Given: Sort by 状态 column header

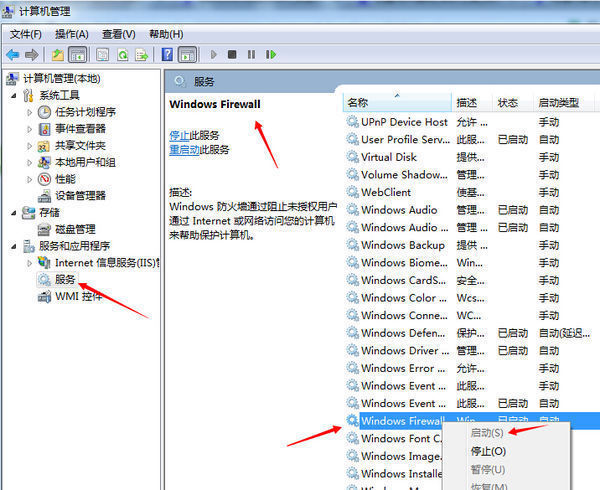Looking at the screenshot, I should pyautogui.click(x=513, y=103).
